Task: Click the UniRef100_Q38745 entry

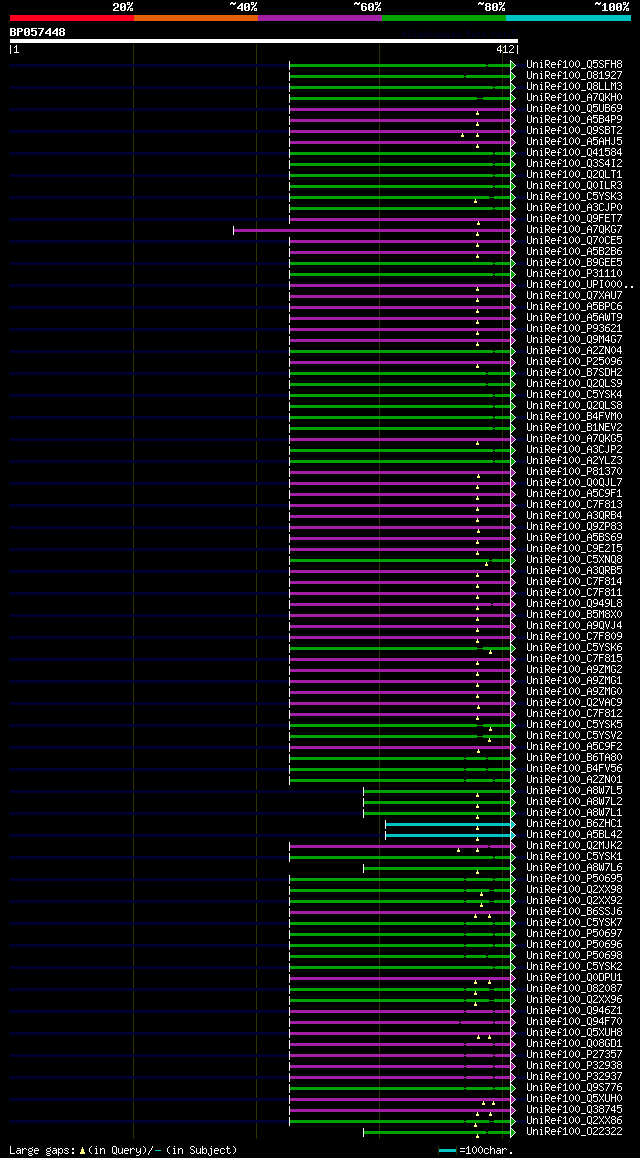Action: (574, 1110)
